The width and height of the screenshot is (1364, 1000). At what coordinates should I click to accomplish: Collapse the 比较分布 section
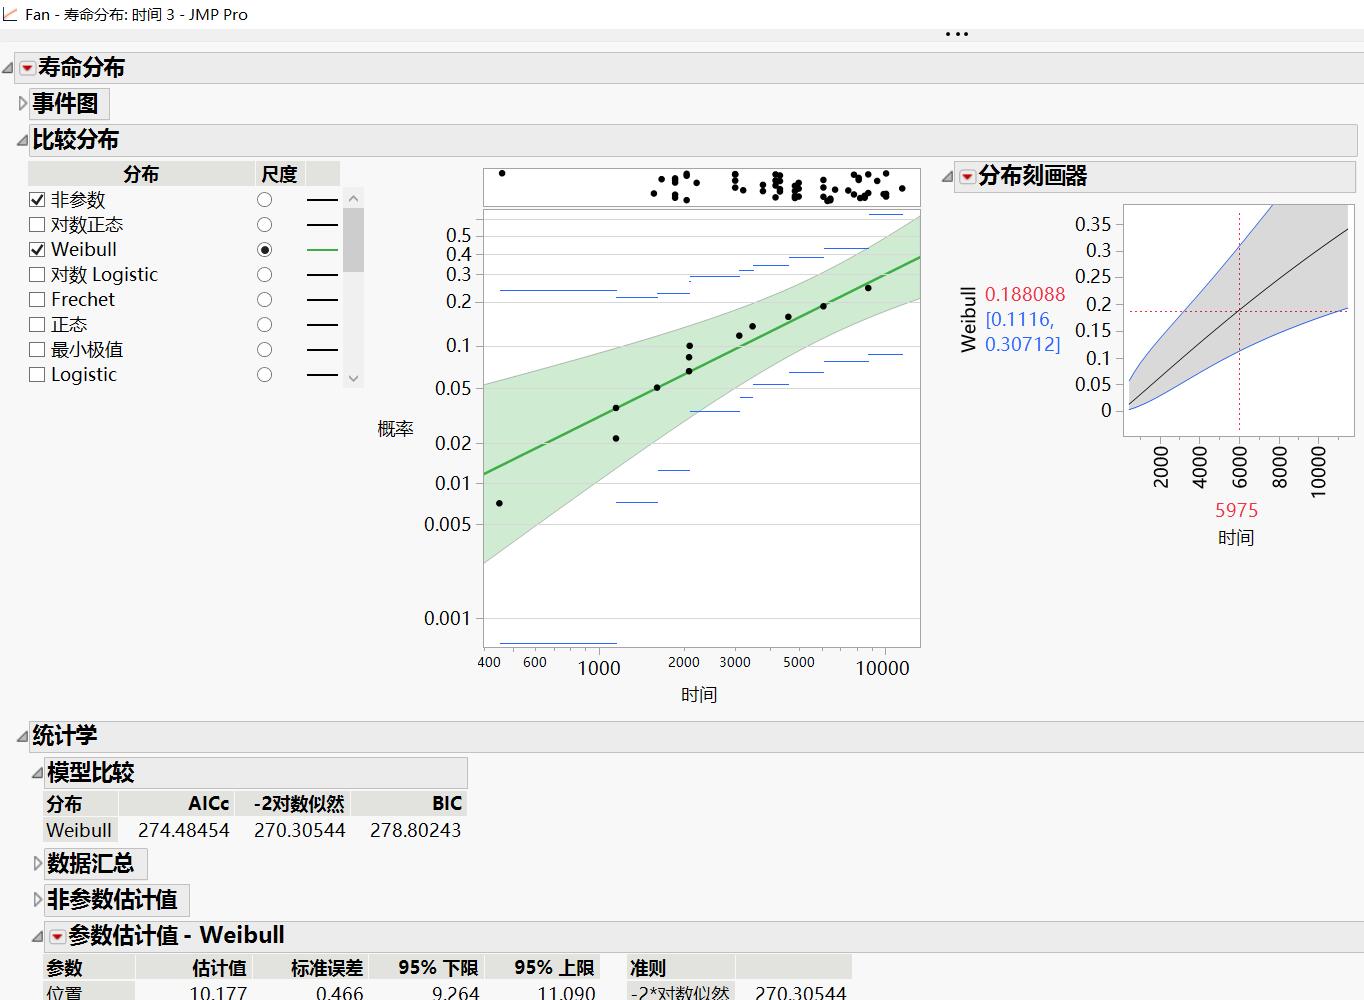coord(22,140)
